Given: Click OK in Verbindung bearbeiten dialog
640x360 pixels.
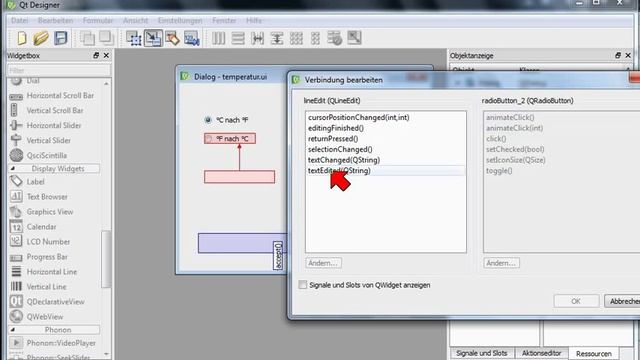Looking at the screenshot, I should tap(576, 301).
